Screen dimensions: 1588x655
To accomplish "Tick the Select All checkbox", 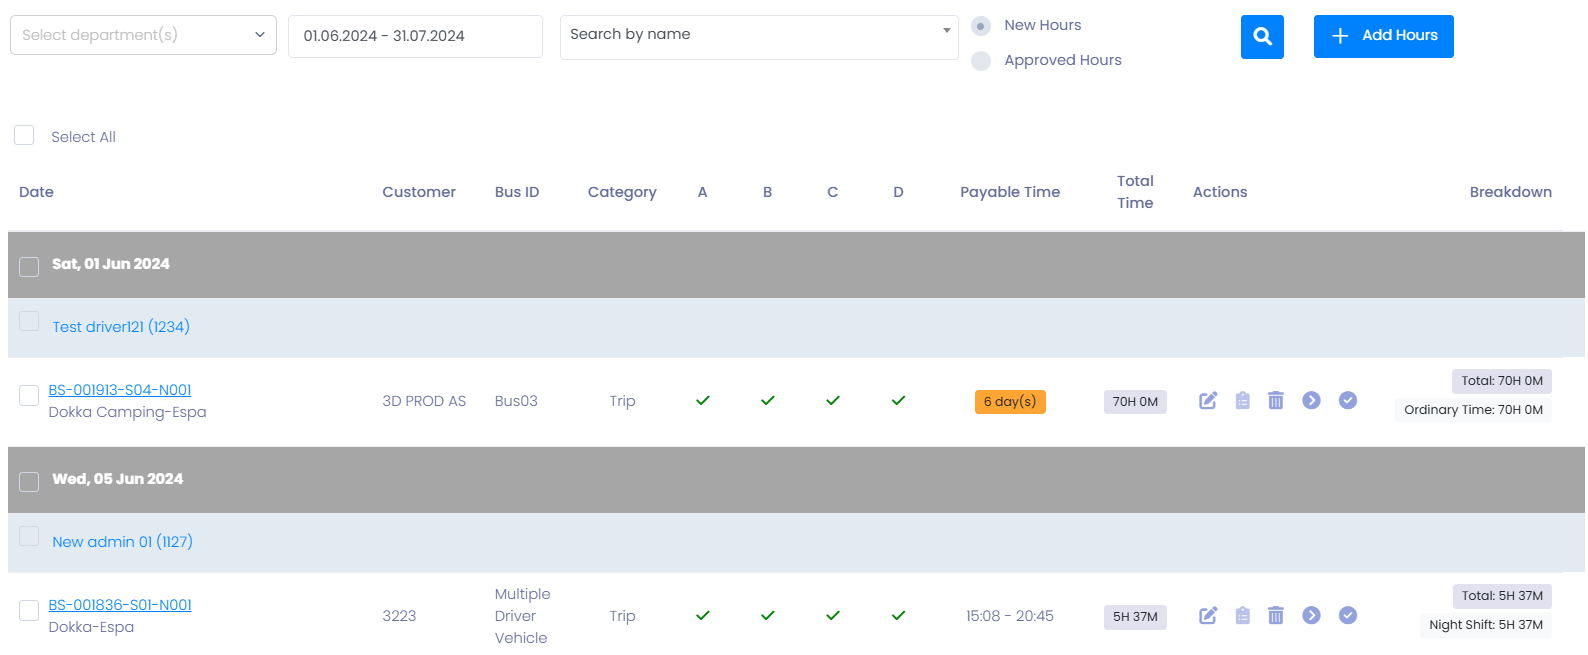I will pyautogui.click(x=25, y=136).
